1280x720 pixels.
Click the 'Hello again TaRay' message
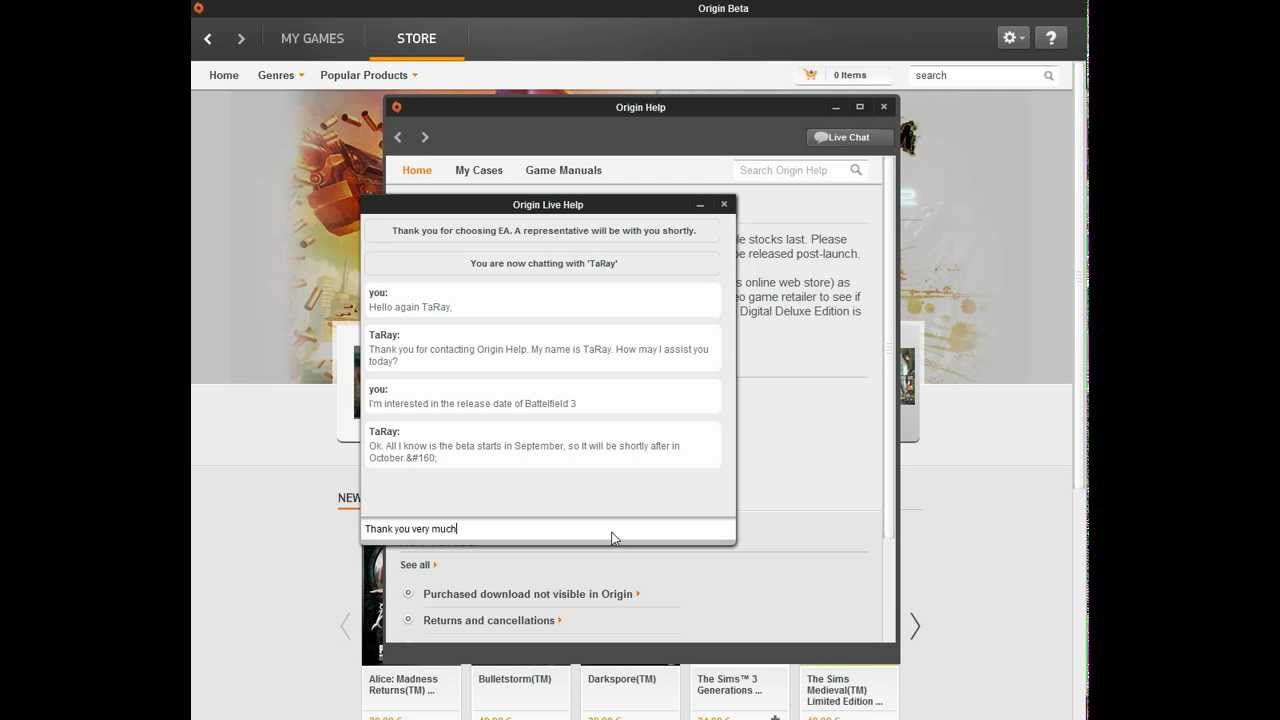coord(542,300)
